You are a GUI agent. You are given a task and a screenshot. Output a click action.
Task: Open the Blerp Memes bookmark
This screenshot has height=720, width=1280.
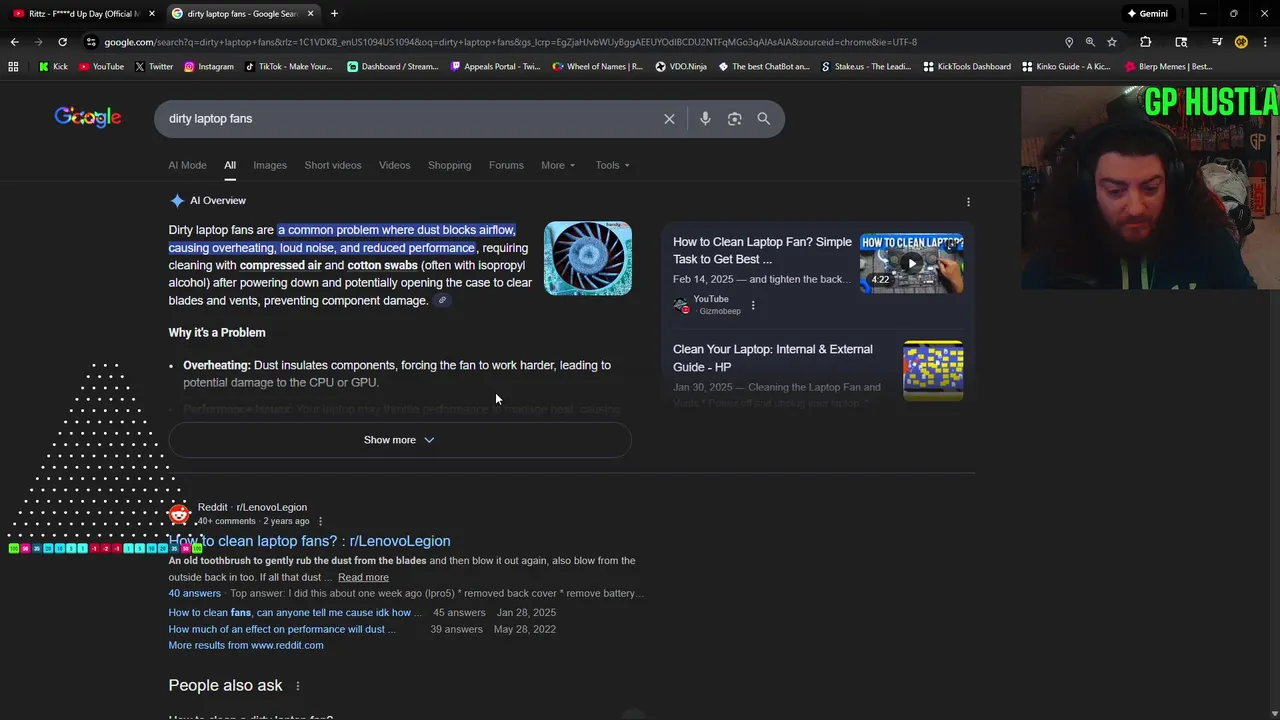[x=1169, y=67]
